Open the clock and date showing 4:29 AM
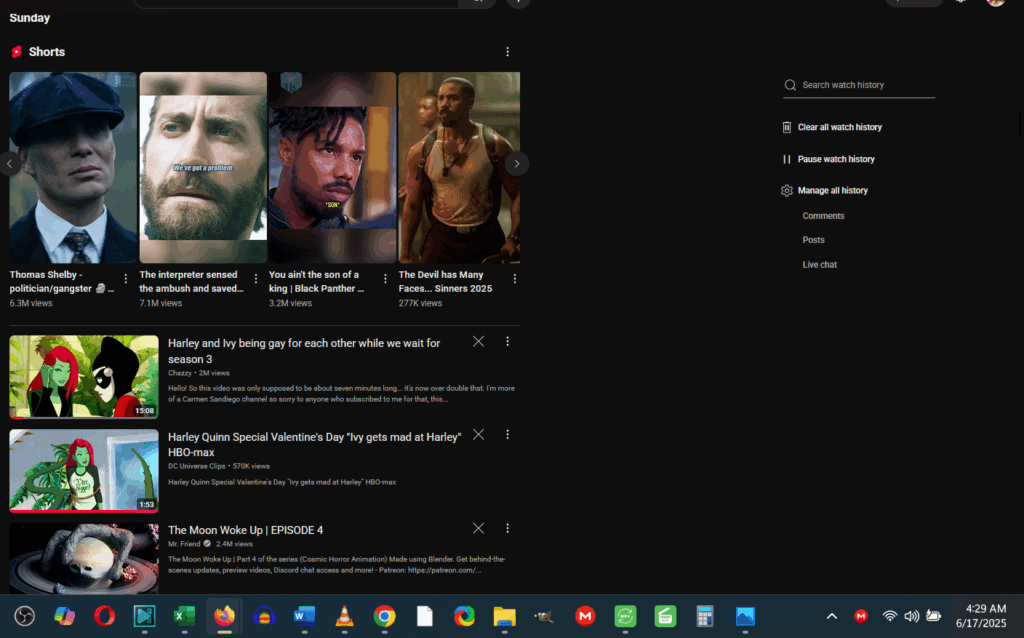Viewport: 1024px width, 638px height. coord(981,616)
